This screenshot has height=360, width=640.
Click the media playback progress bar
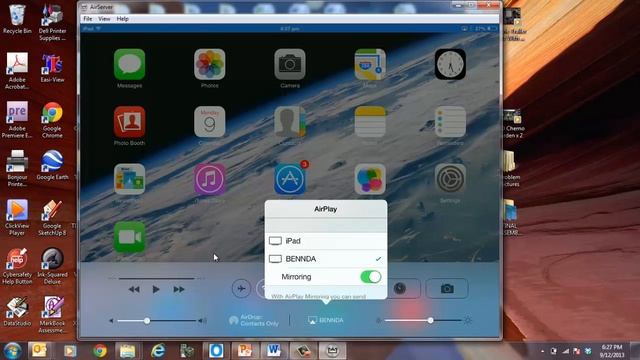point(156,278)
